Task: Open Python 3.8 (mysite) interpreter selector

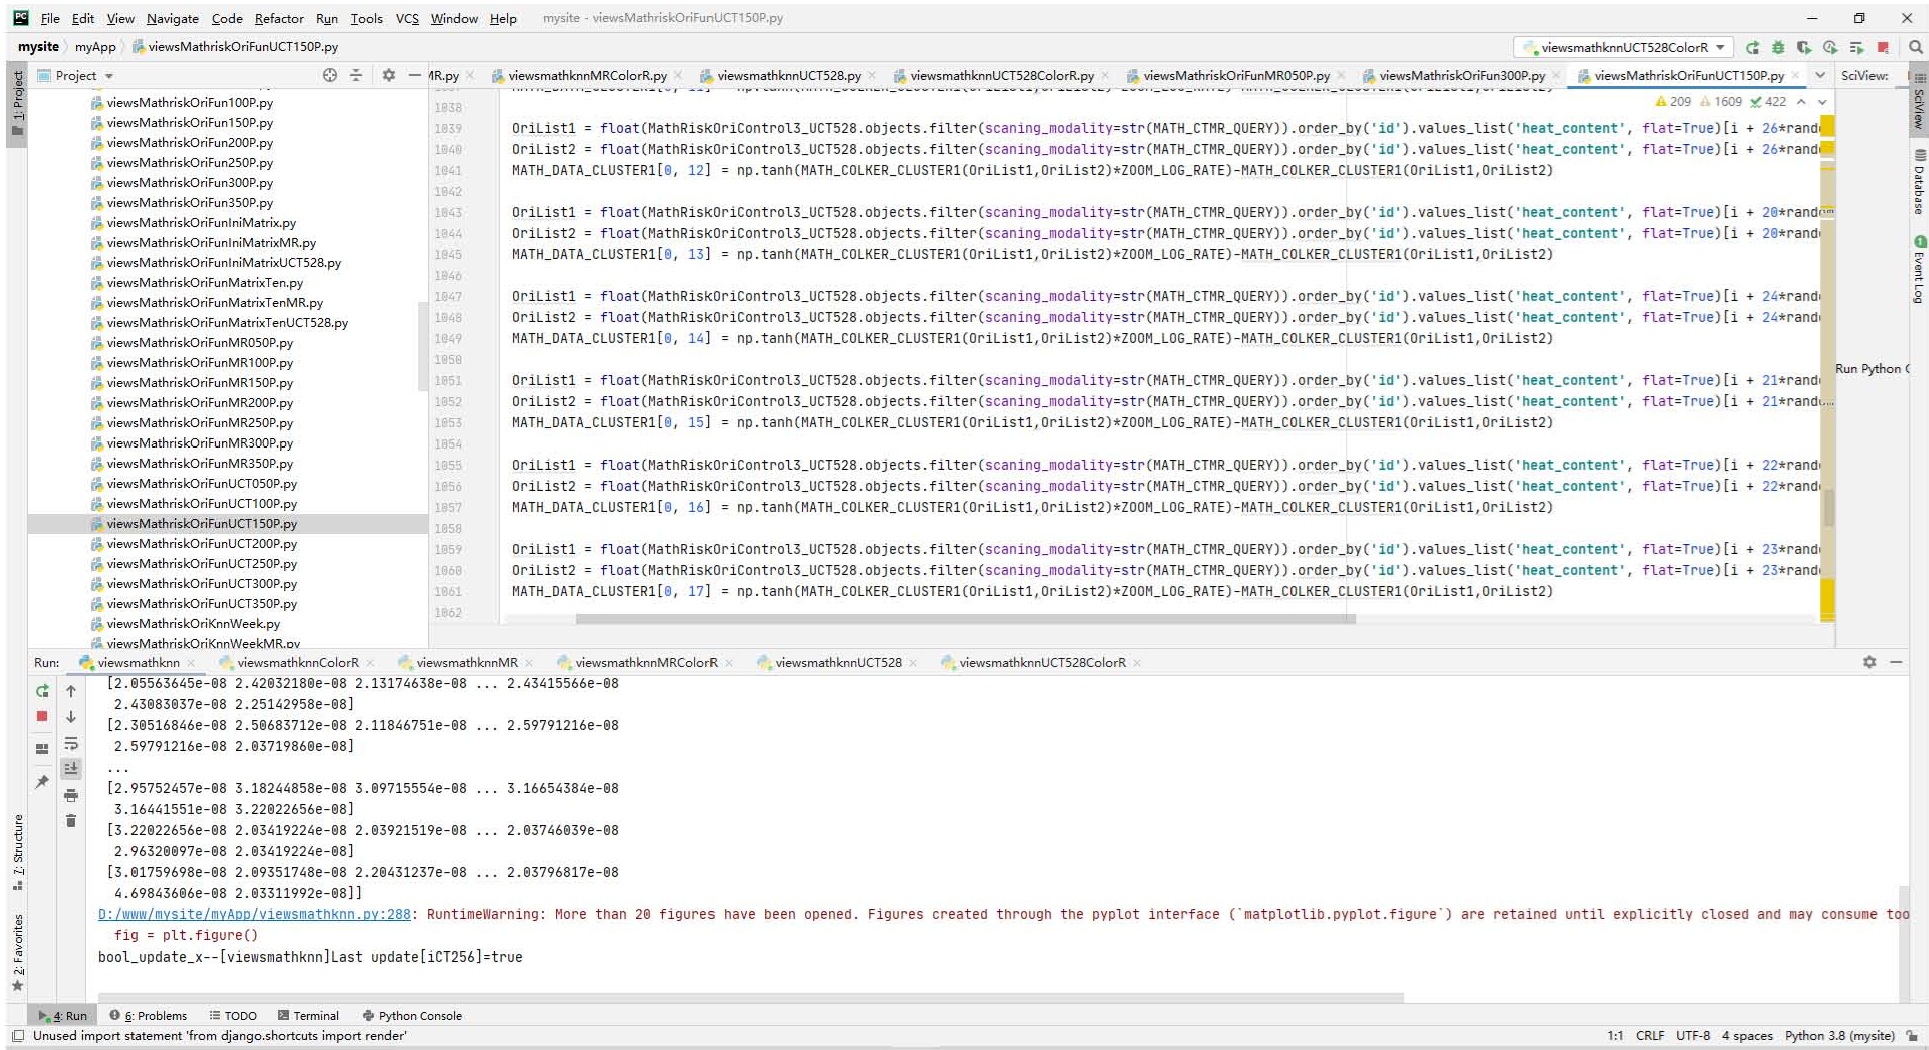Action: click(1839, 1036)
